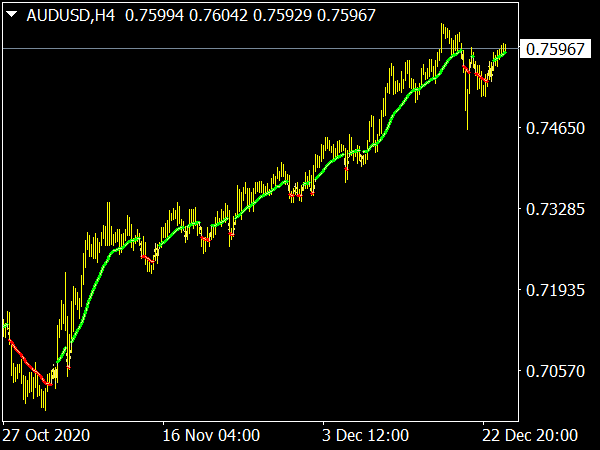
Task: Click the white triangle beside AUDUSD,H4
Action: 12,15
